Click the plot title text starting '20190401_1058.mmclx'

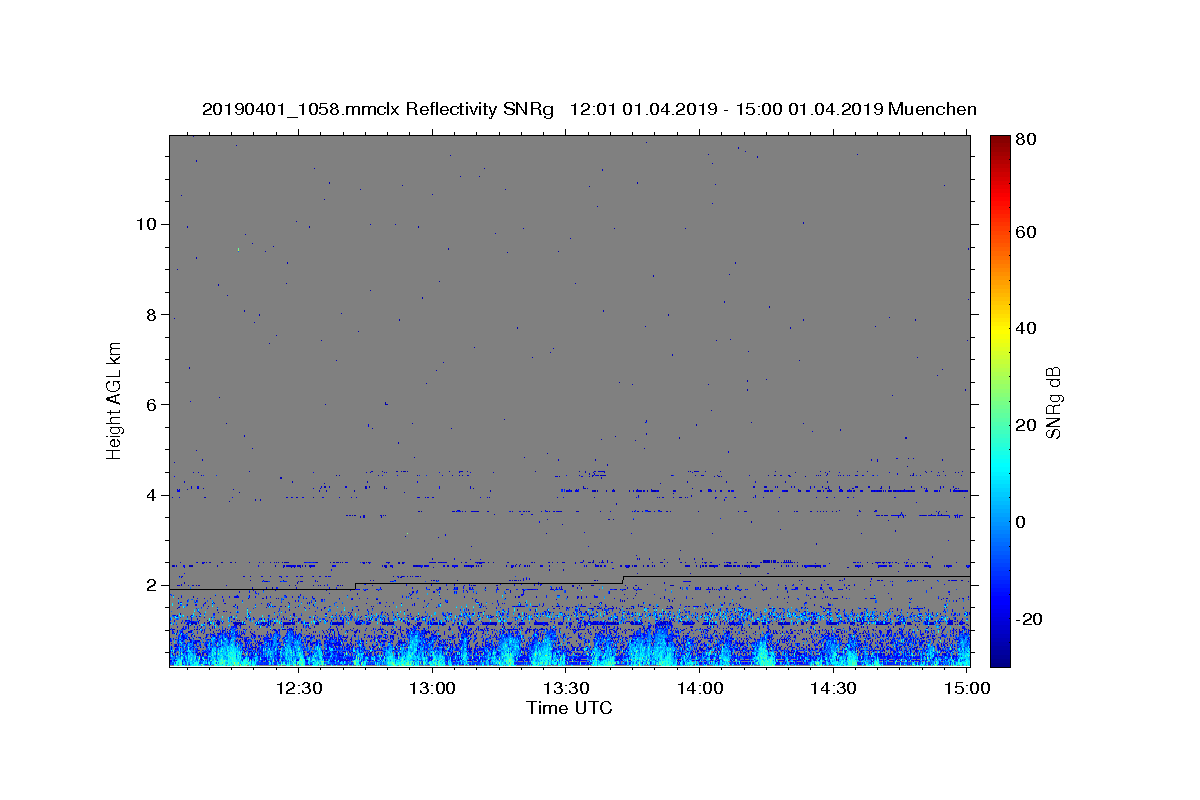[x=589, y=109]
